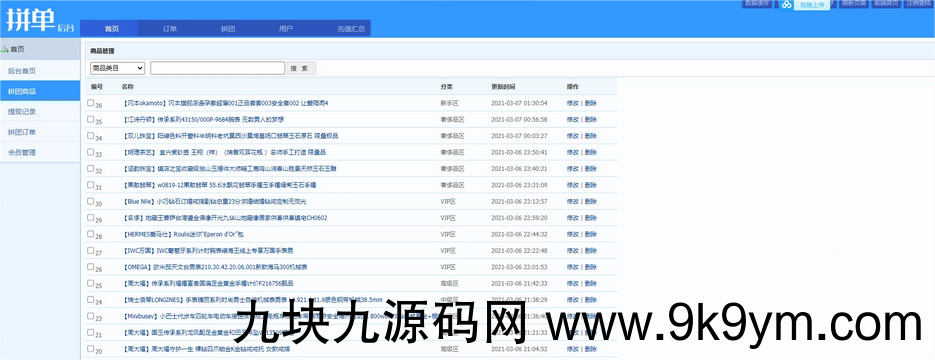Focus the product search text field
Image resolution: width=935 pixels, height=360 pixels.
tap(218, 69)
